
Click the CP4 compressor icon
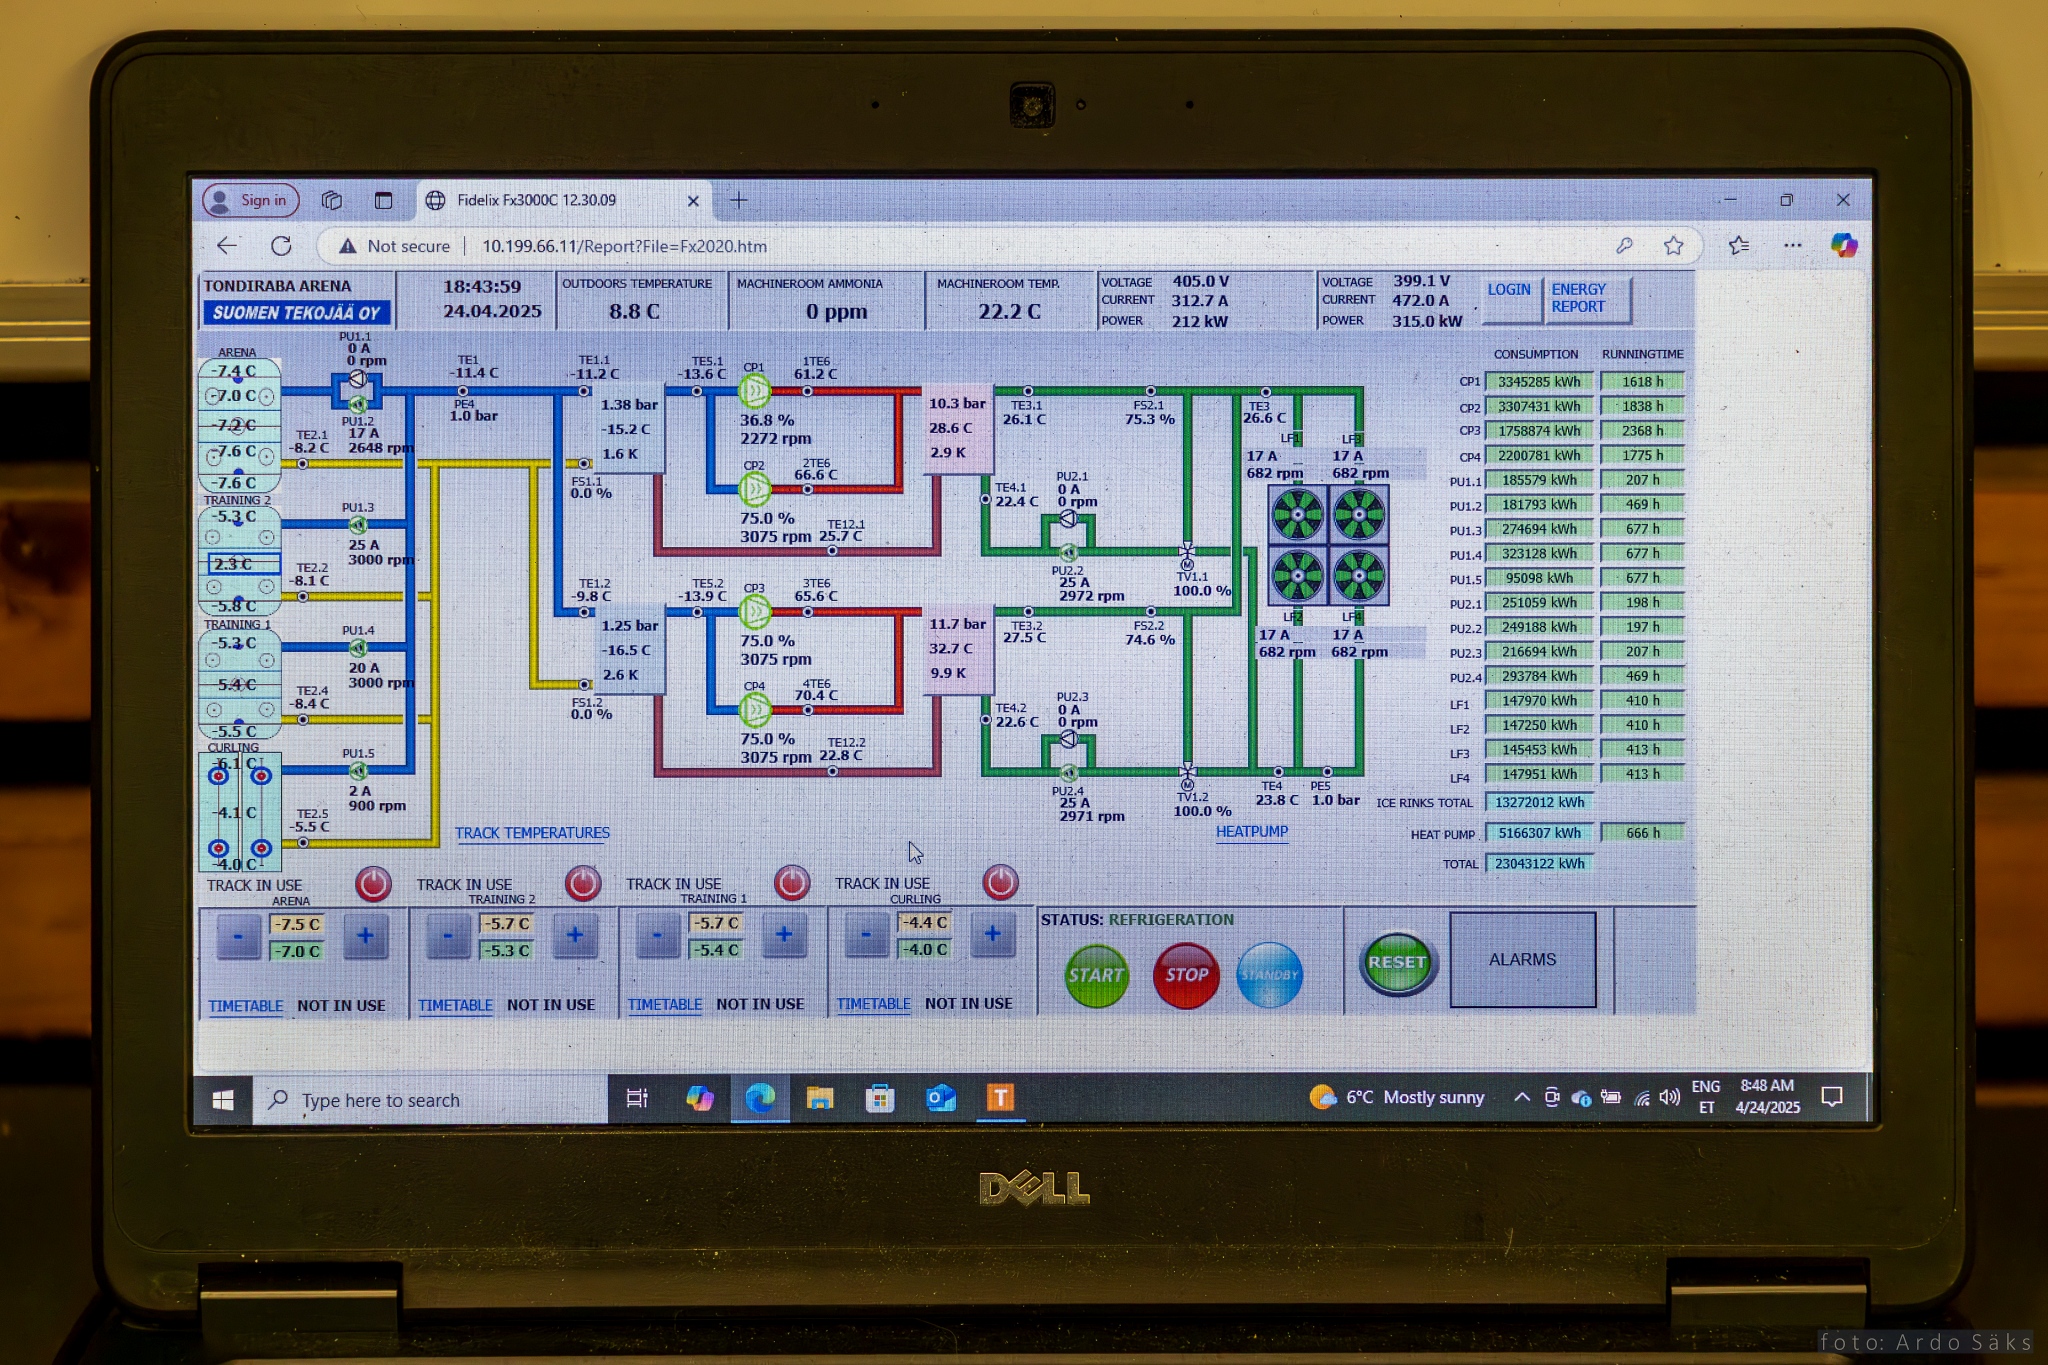coord(755,710)
